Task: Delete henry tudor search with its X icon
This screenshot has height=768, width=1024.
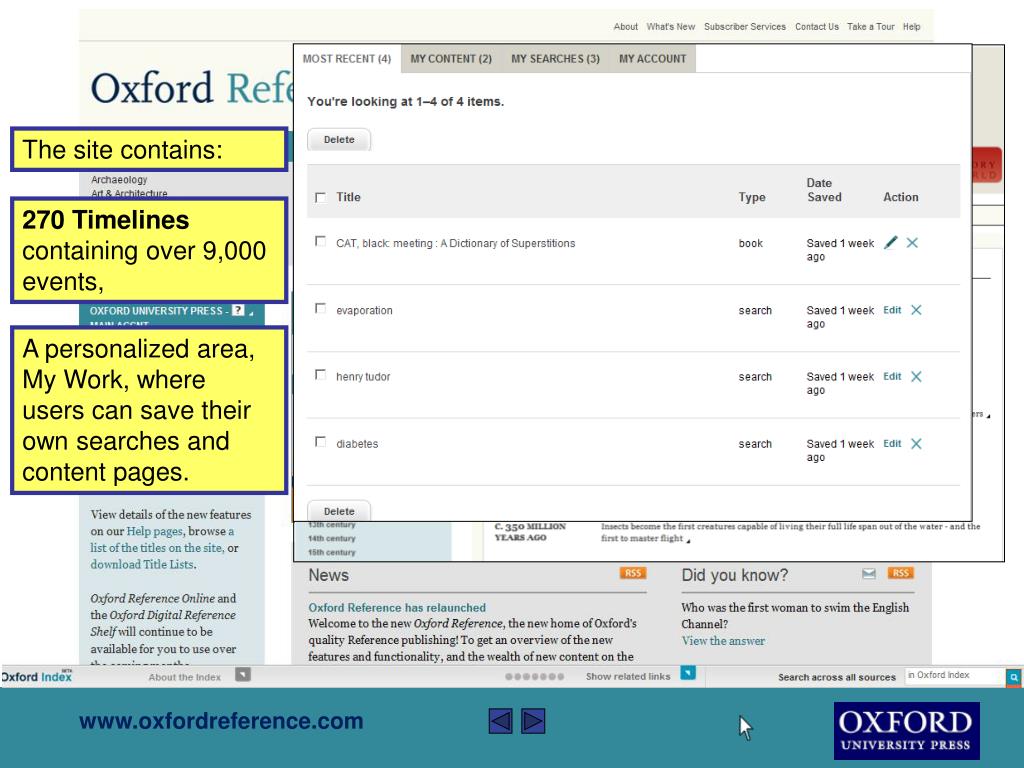Action: (916, 377)
